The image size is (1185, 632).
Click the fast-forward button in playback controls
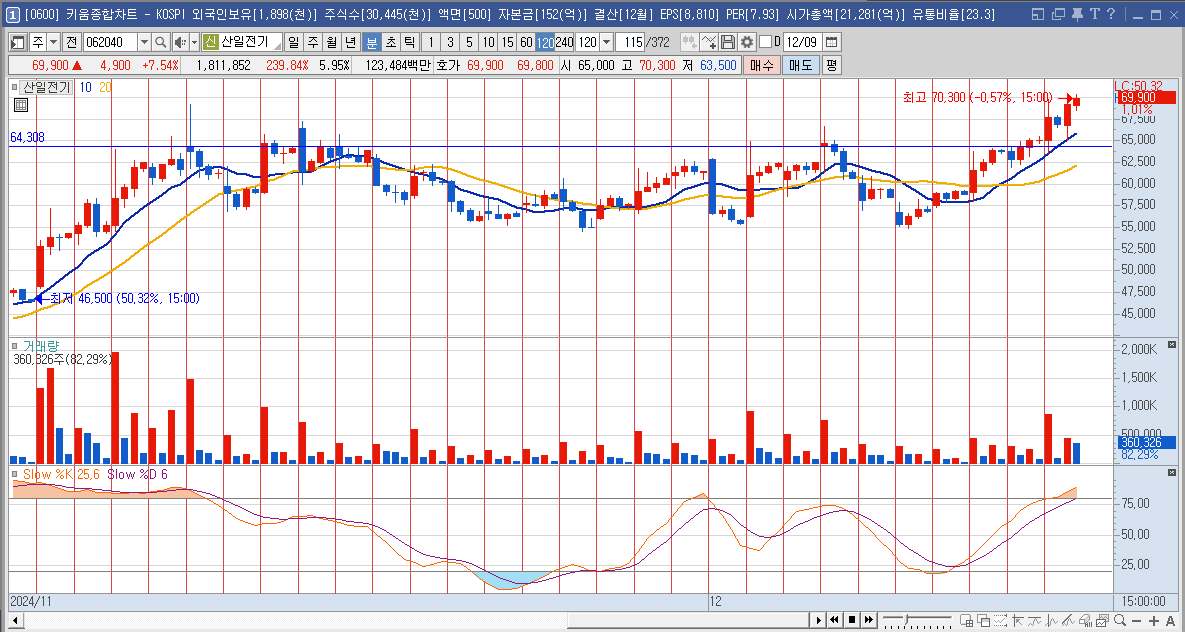(x=869, y=621)
